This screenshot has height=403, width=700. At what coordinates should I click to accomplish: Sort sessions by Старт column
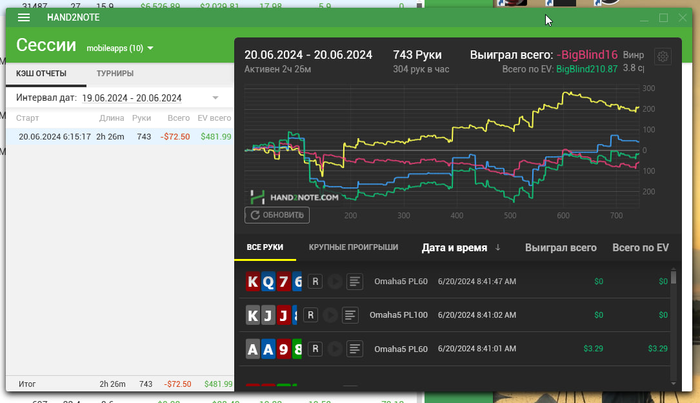27,118
